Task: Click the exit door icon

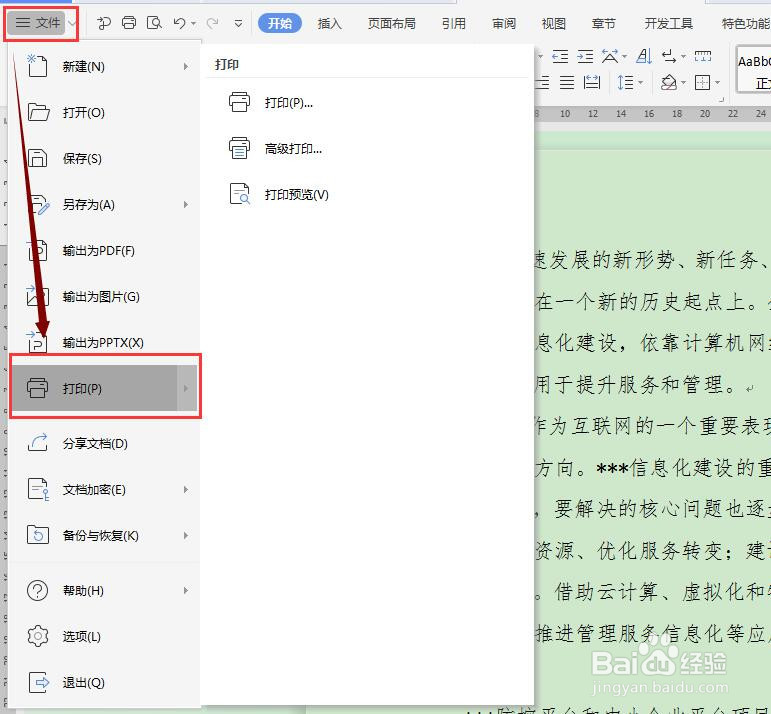Action: point(39,682)
